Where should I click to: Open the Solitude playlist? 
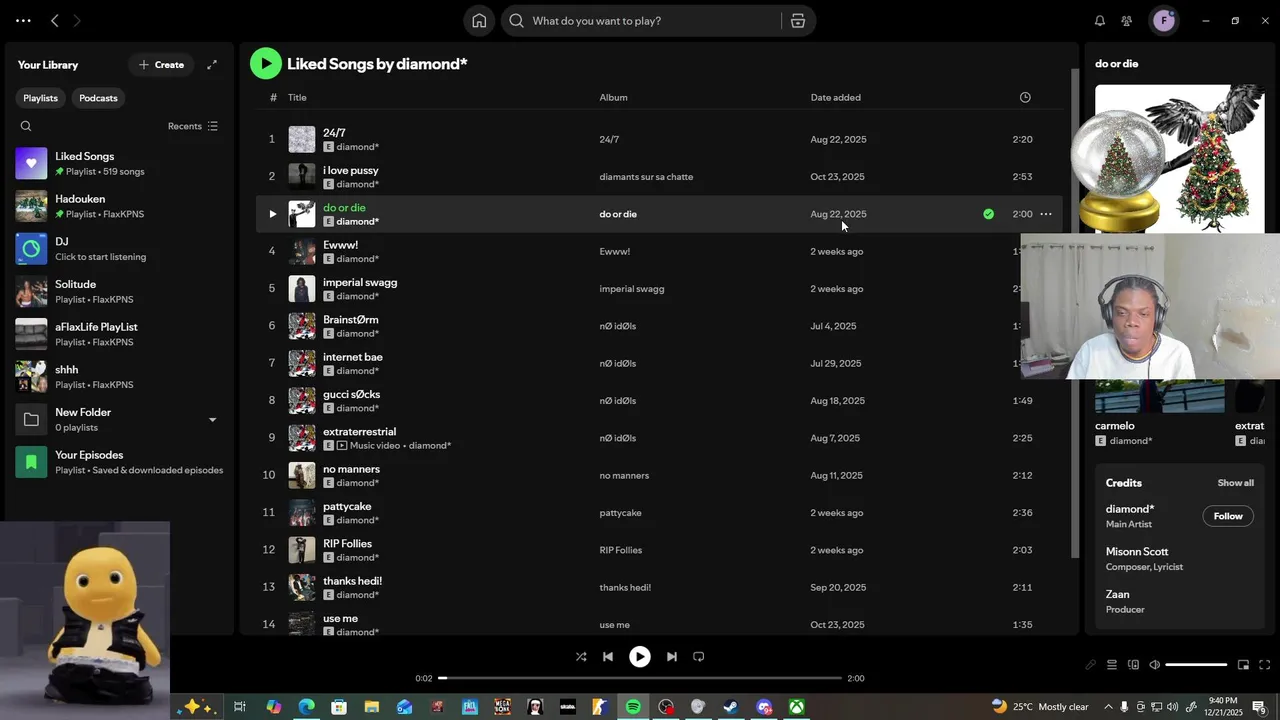(x=120, y=291)
